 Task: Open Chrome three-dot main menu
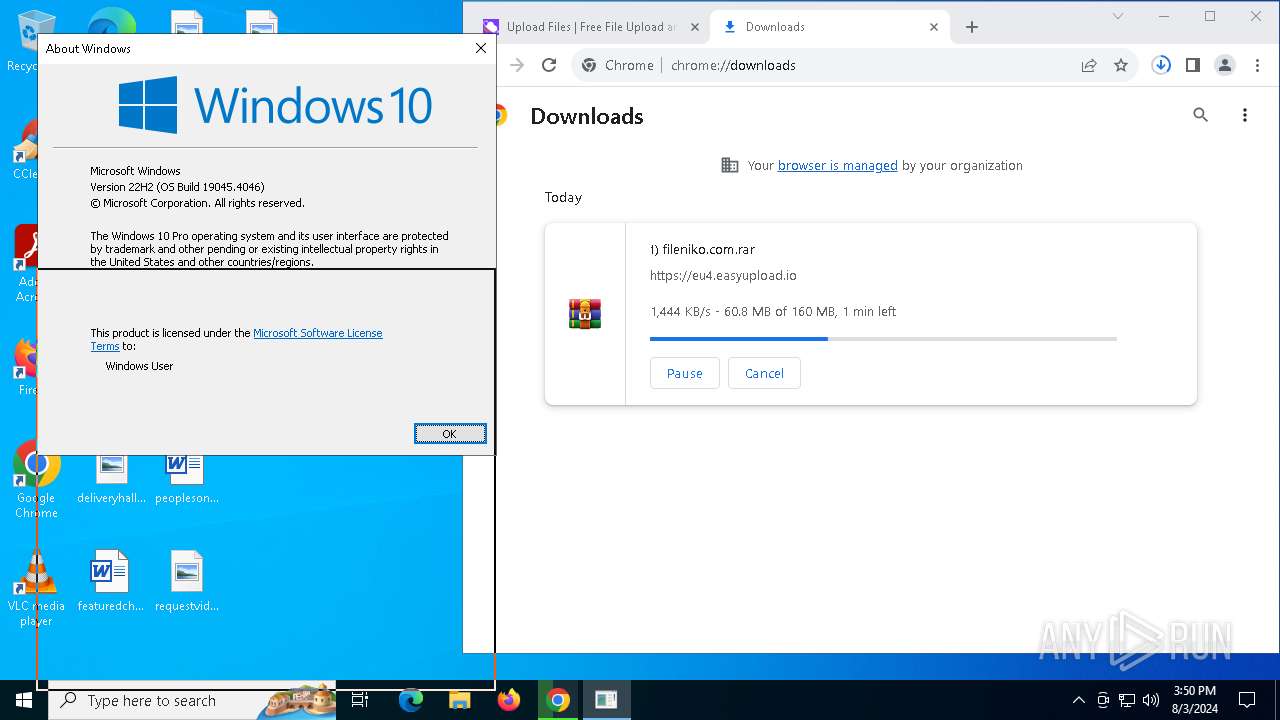(x=1257, y=65)
